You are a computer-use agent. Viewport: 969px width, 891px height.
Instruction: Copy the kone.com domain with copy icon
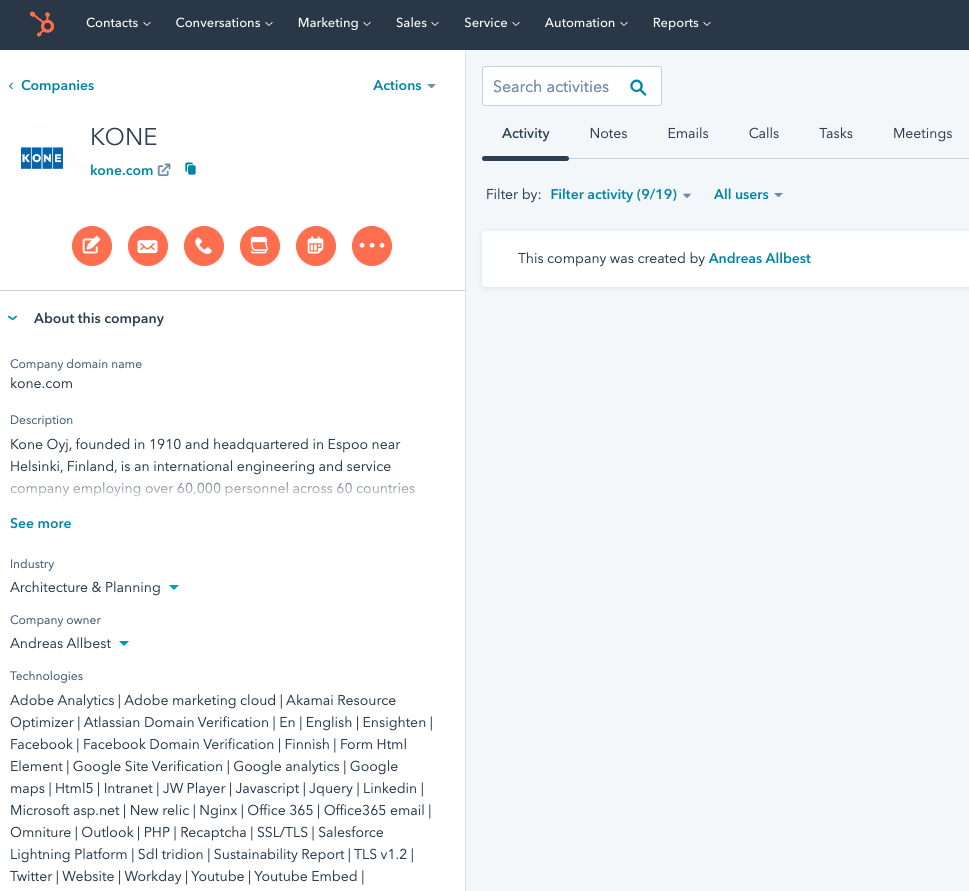(191, 170)
